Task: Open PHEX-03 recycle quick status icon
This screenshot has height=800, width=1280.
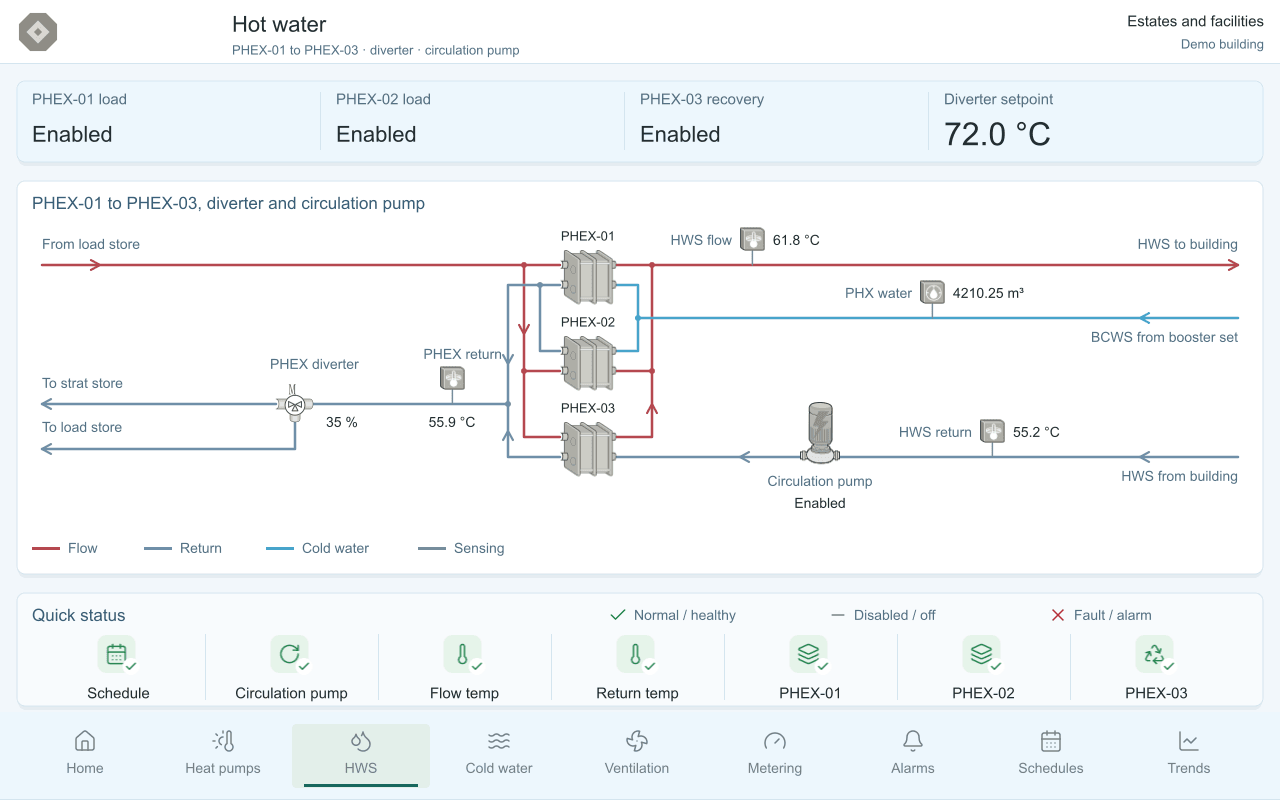Action: pos(1156,655)
